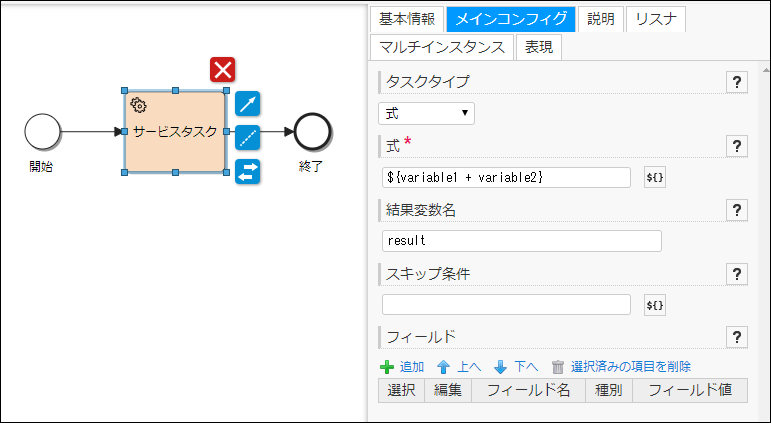Click the gear icon inside the service task
This screenshot has height=423, width=771.
pos(138,103)
